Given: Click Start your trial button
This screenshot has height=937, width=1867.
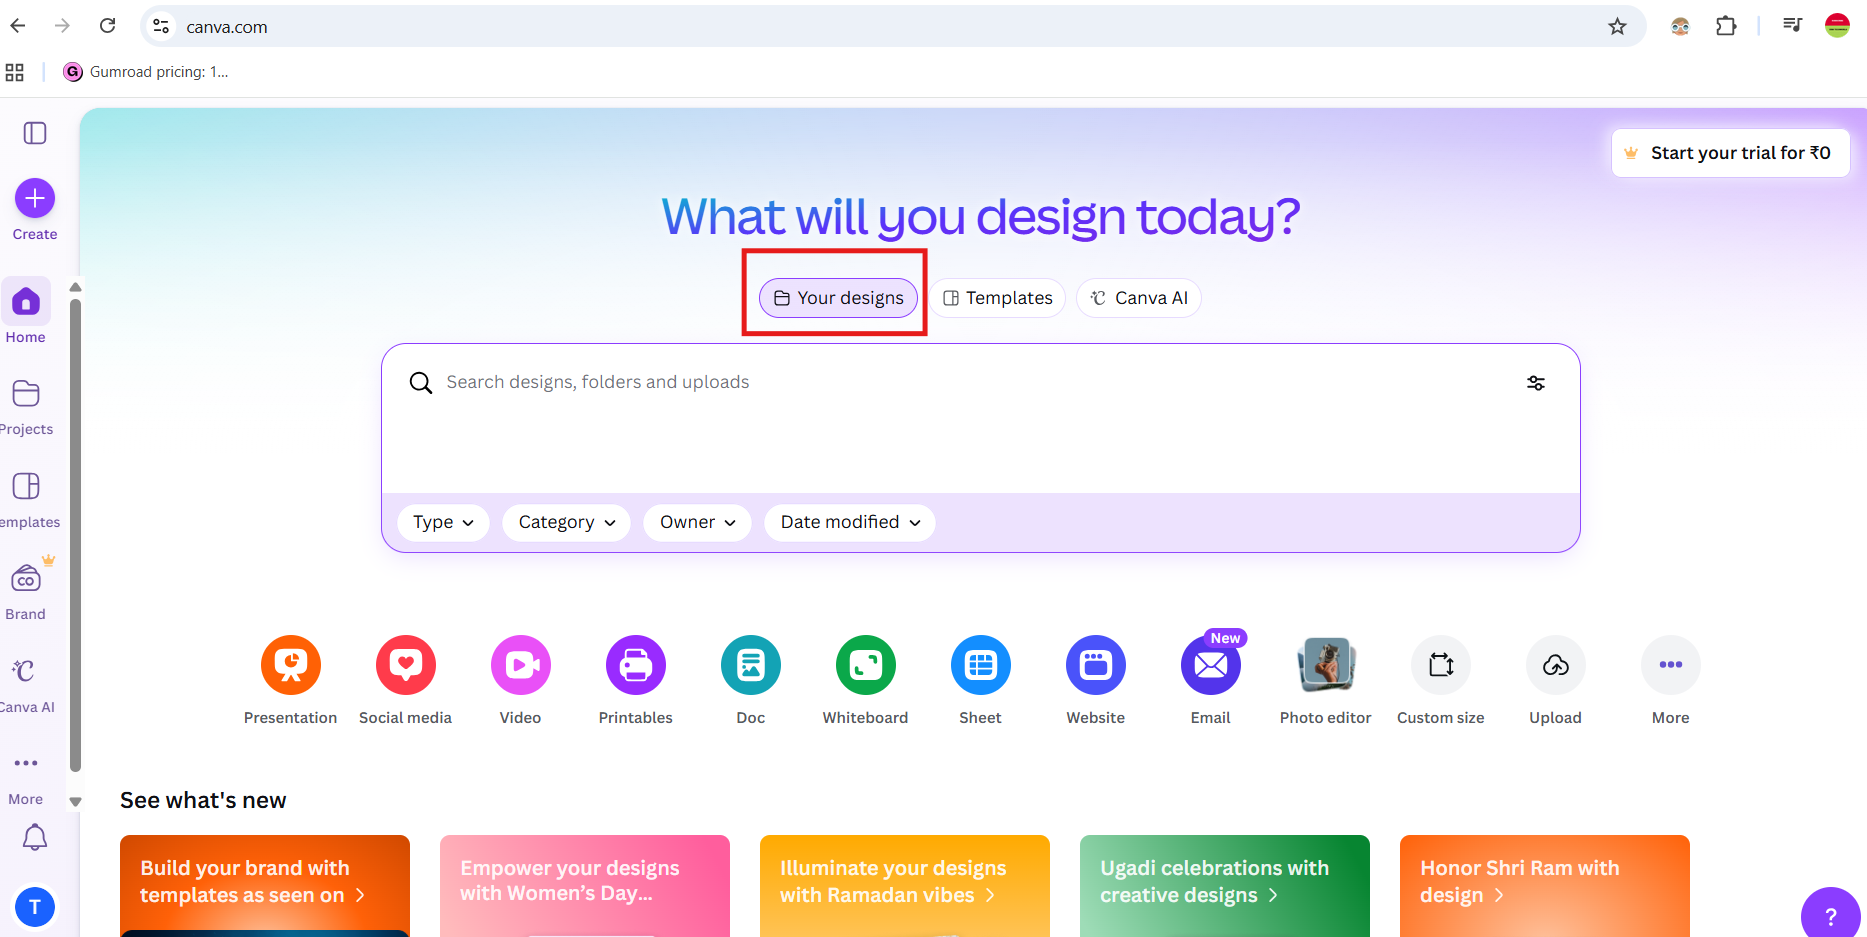Looking at the screenshot, I should pos(1730,153).
